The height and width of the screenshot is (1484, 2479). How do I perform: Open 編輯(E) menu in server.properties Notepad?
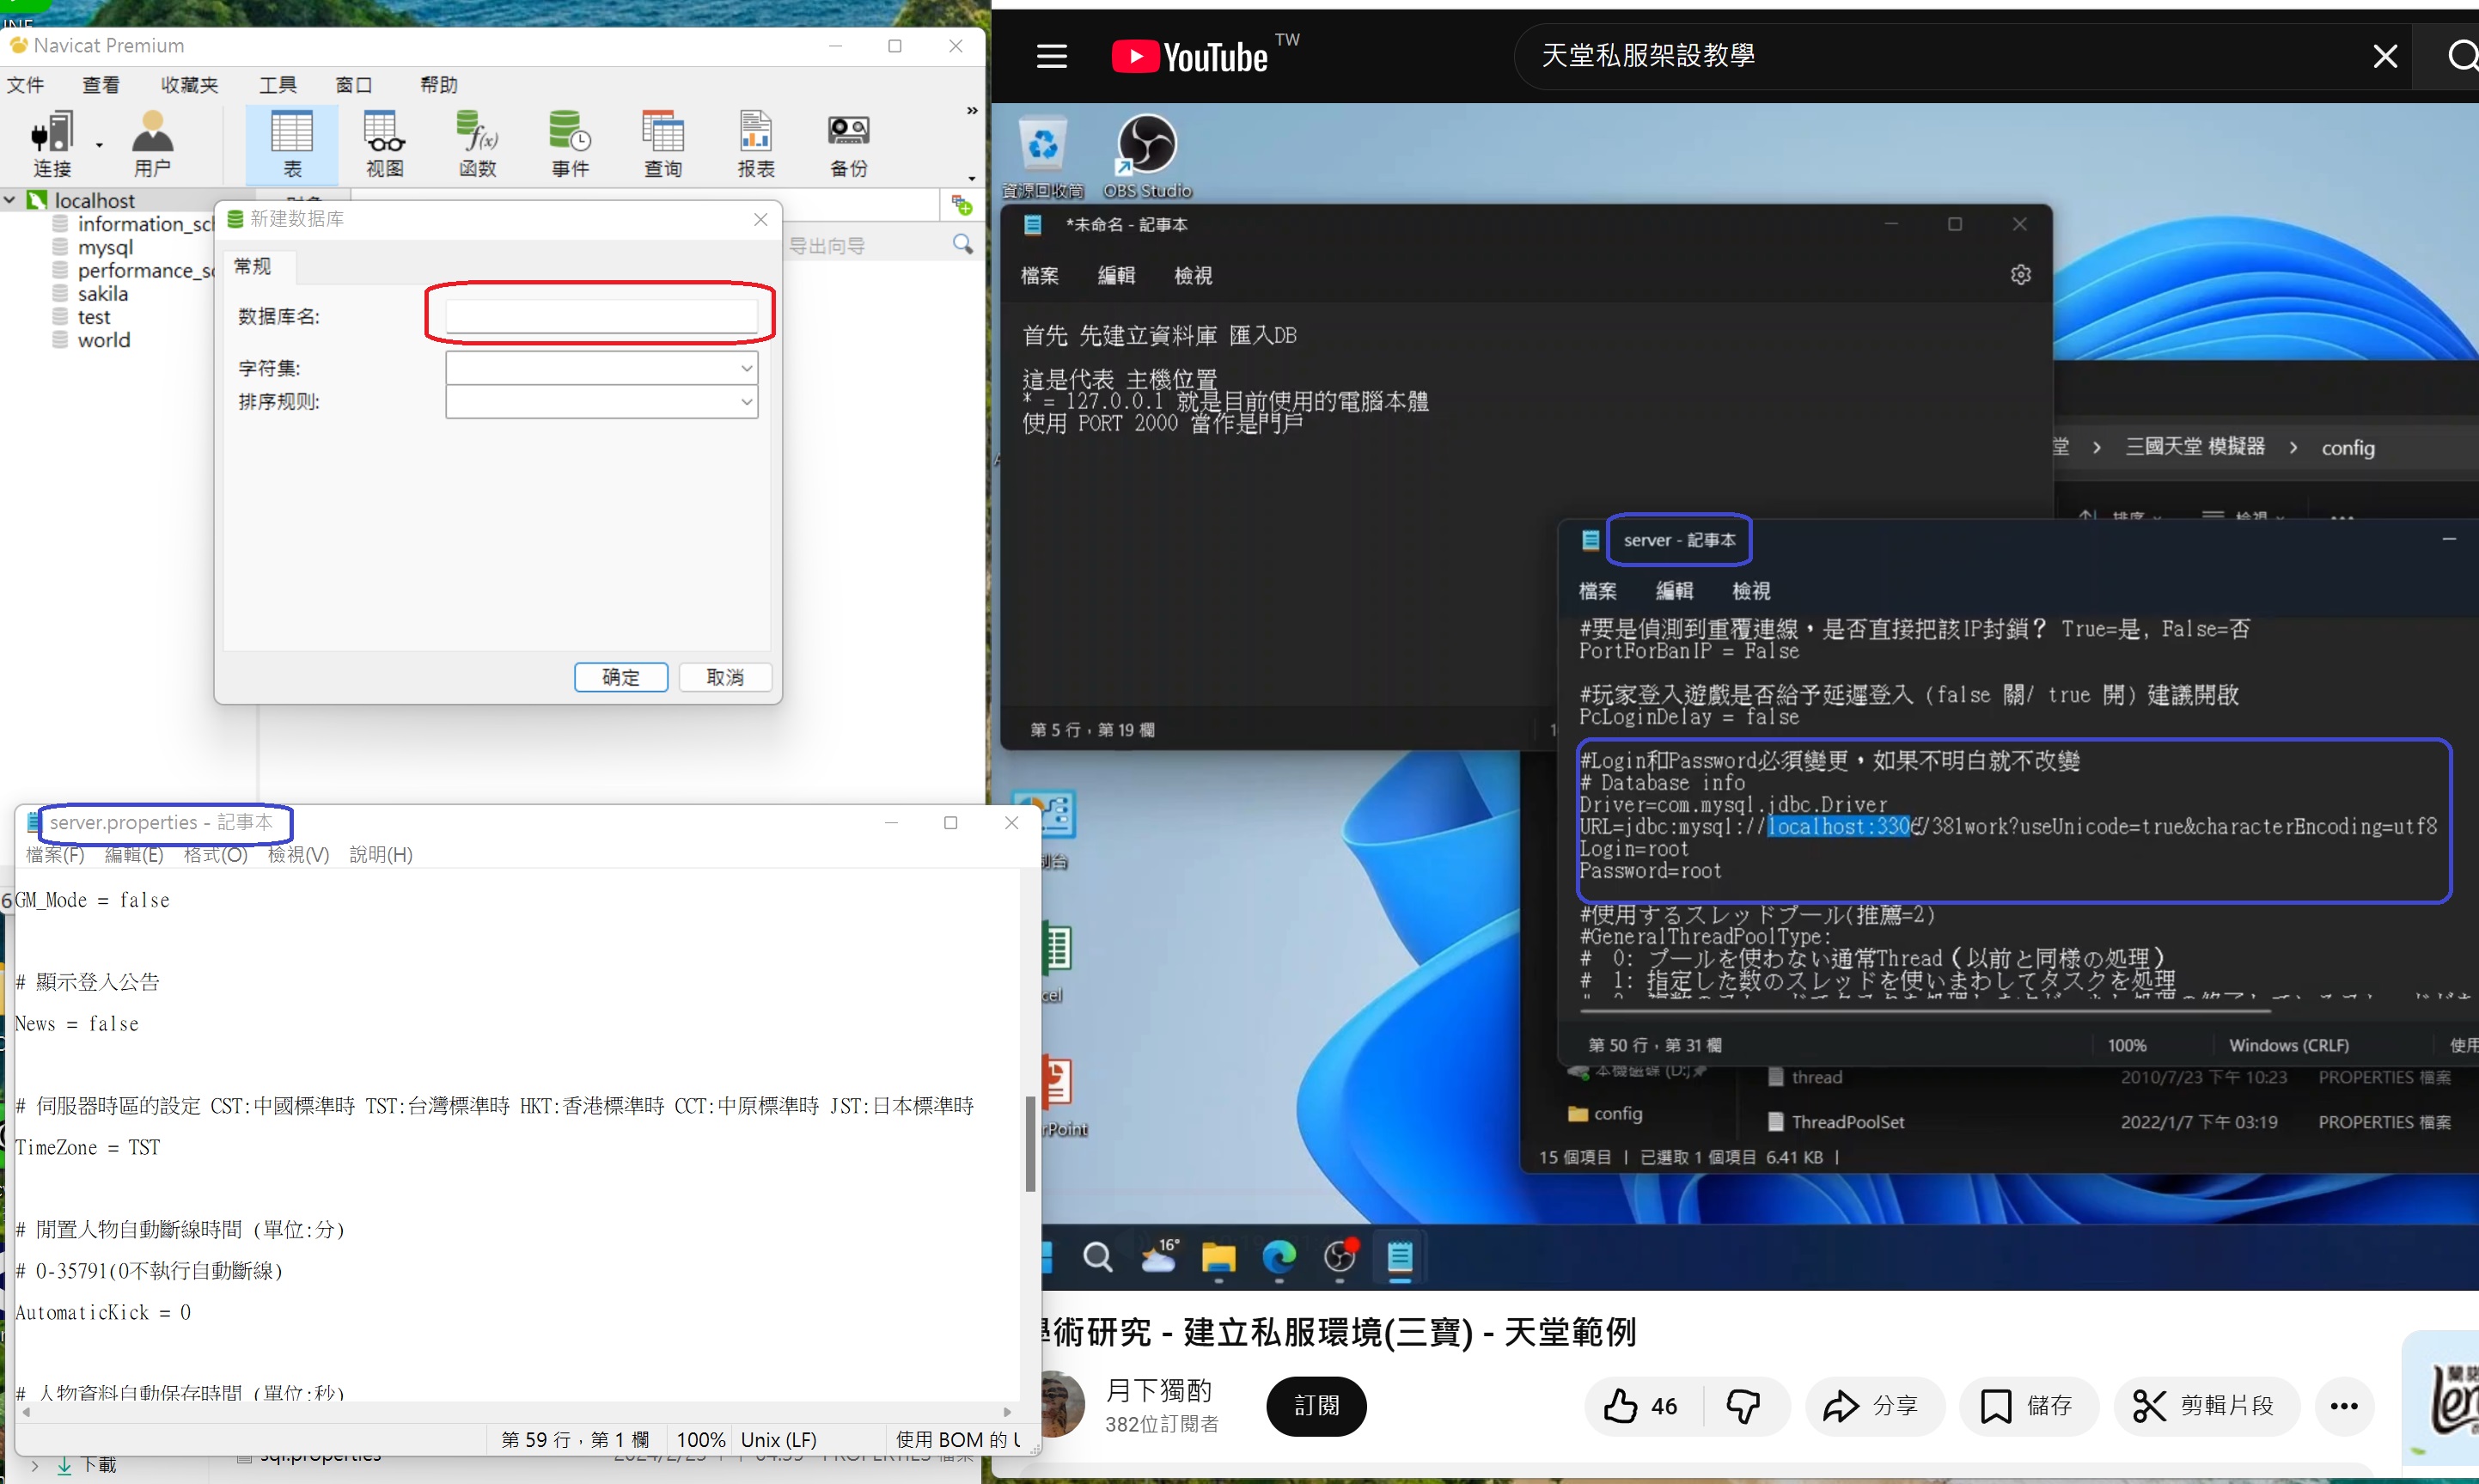134,855
